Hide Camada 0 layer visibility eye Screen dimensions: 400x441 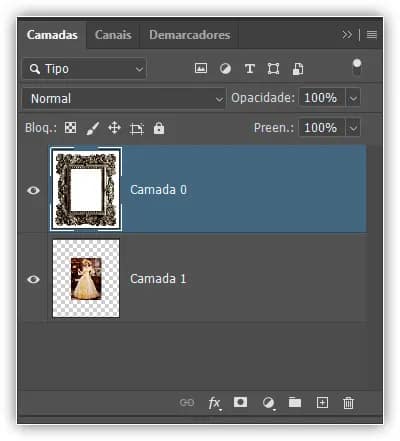33,190
